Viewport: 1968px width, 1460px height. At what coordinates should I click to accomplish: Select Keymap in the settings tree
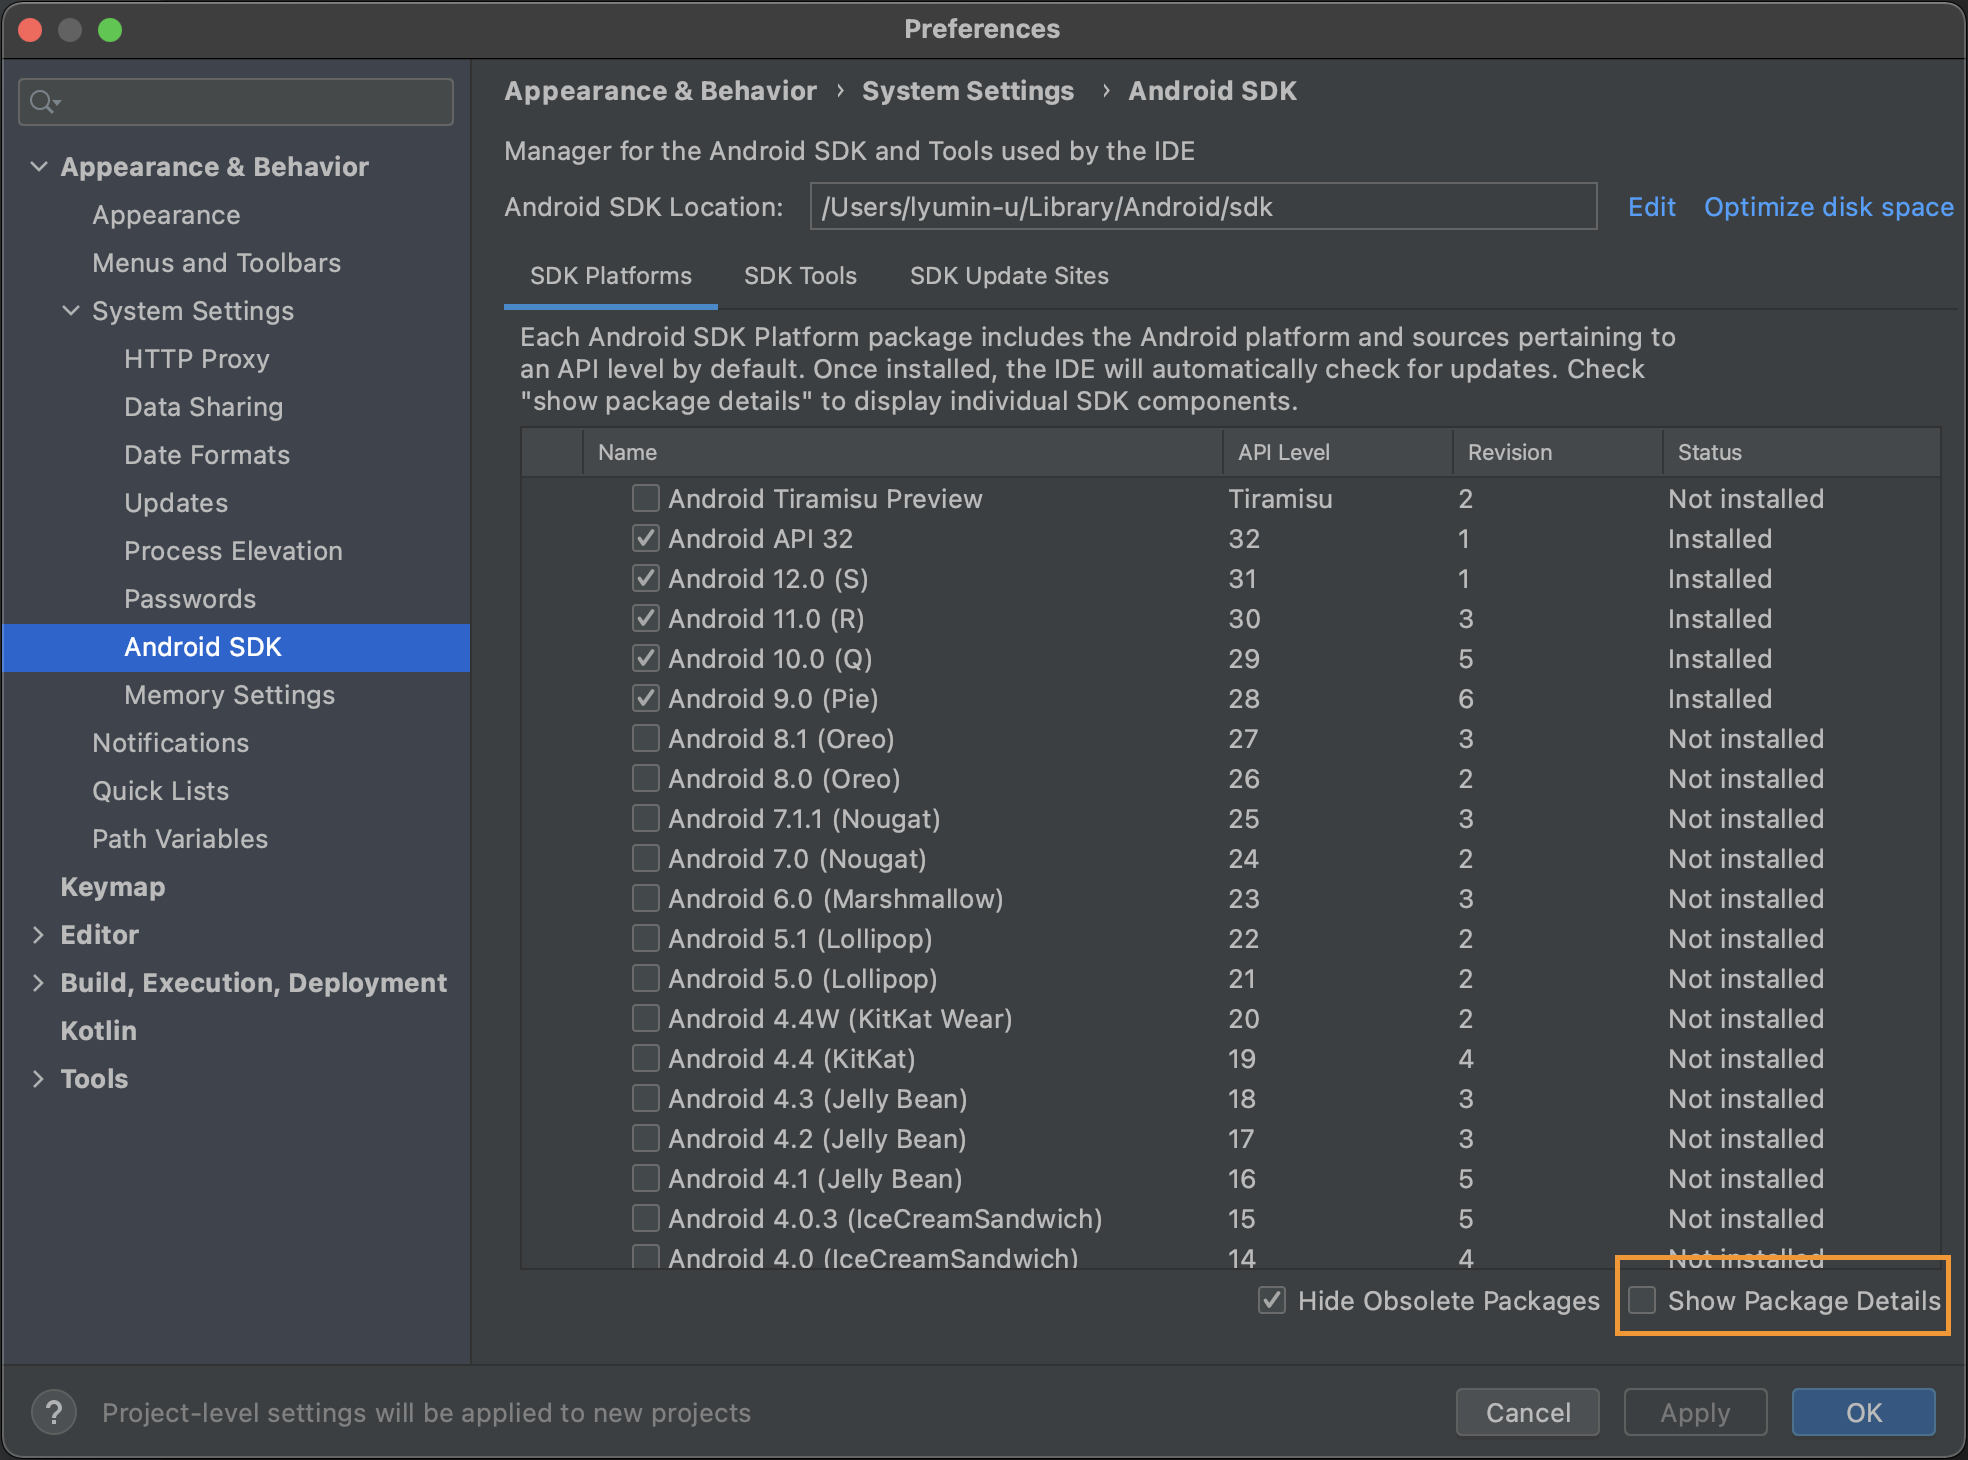[113, 887]
